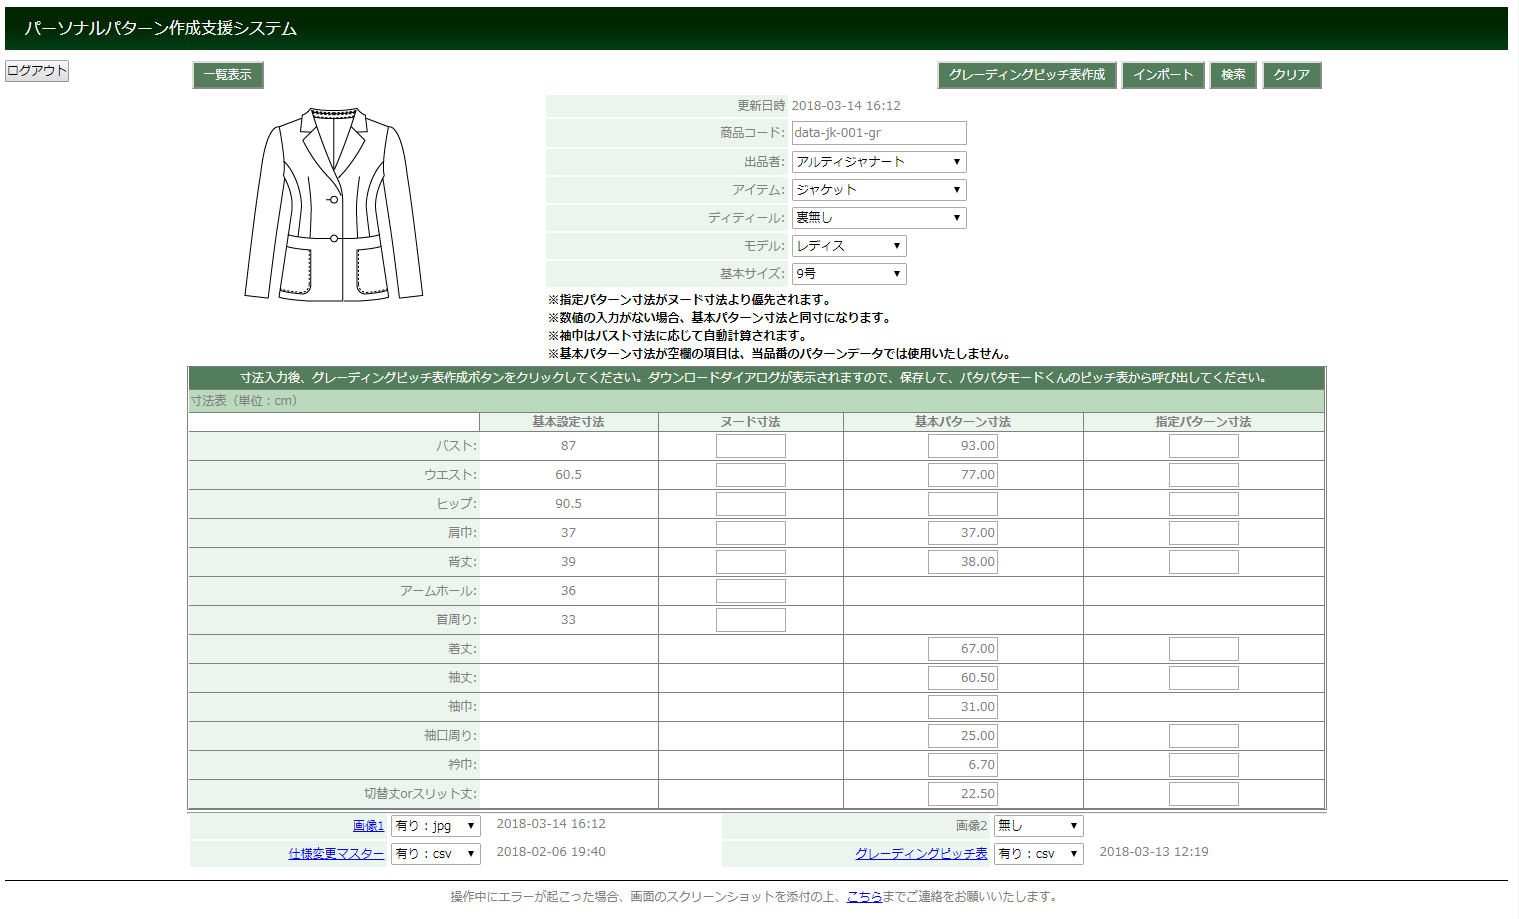Screen dimensions: 1519x919
Task: Expand the 画像2 dropdown showing 無し
Action: [1038, 826]
